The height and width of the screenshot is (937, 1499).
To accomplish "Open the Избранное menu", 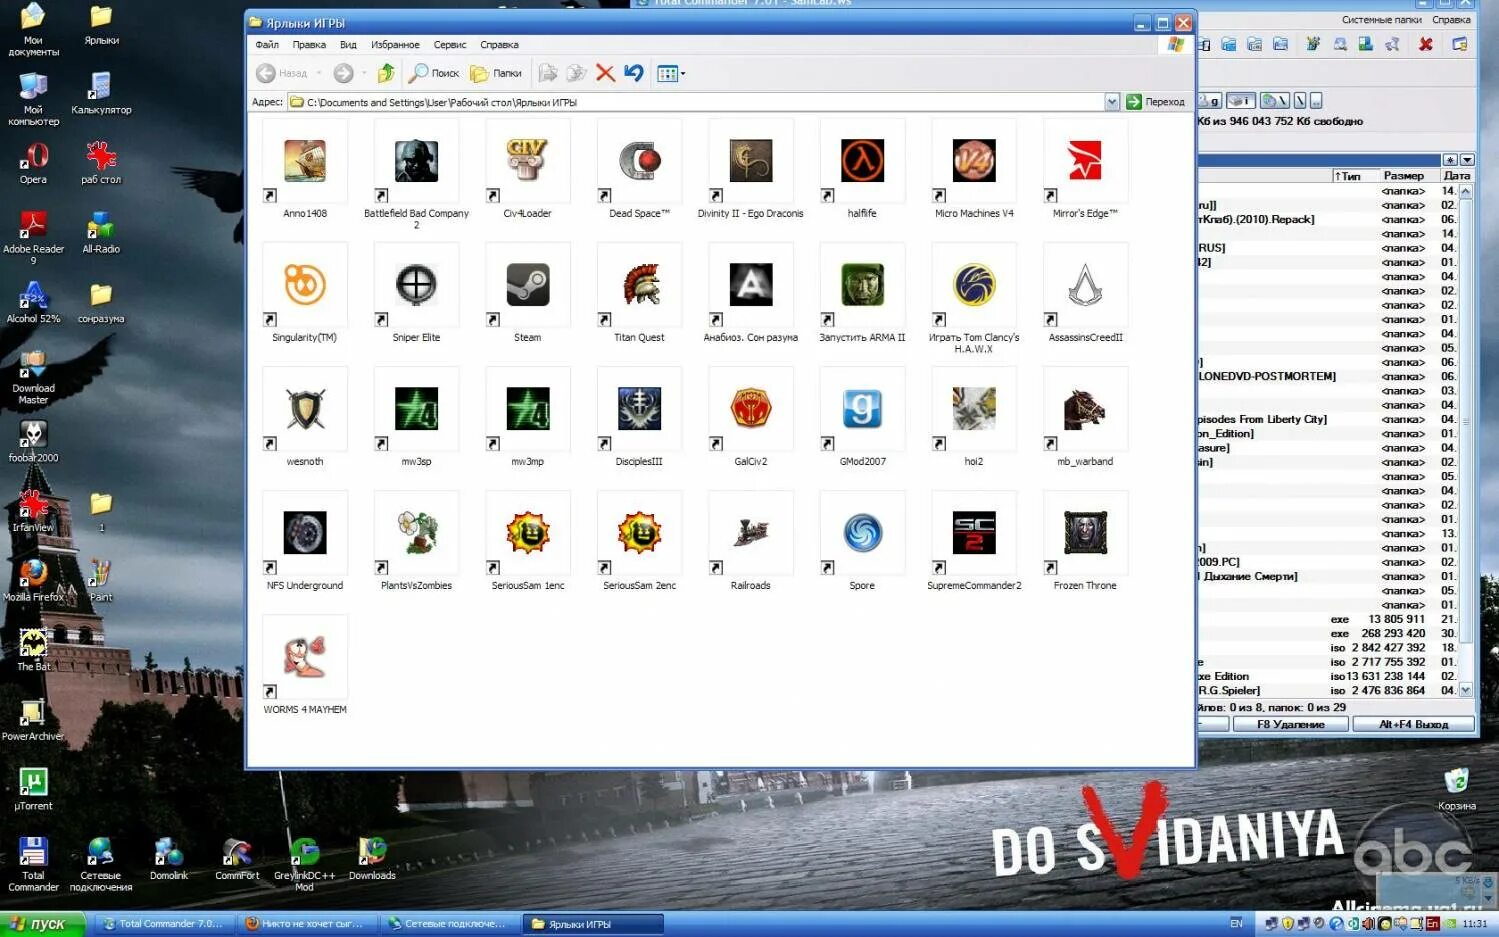I will tap(395, 45).
